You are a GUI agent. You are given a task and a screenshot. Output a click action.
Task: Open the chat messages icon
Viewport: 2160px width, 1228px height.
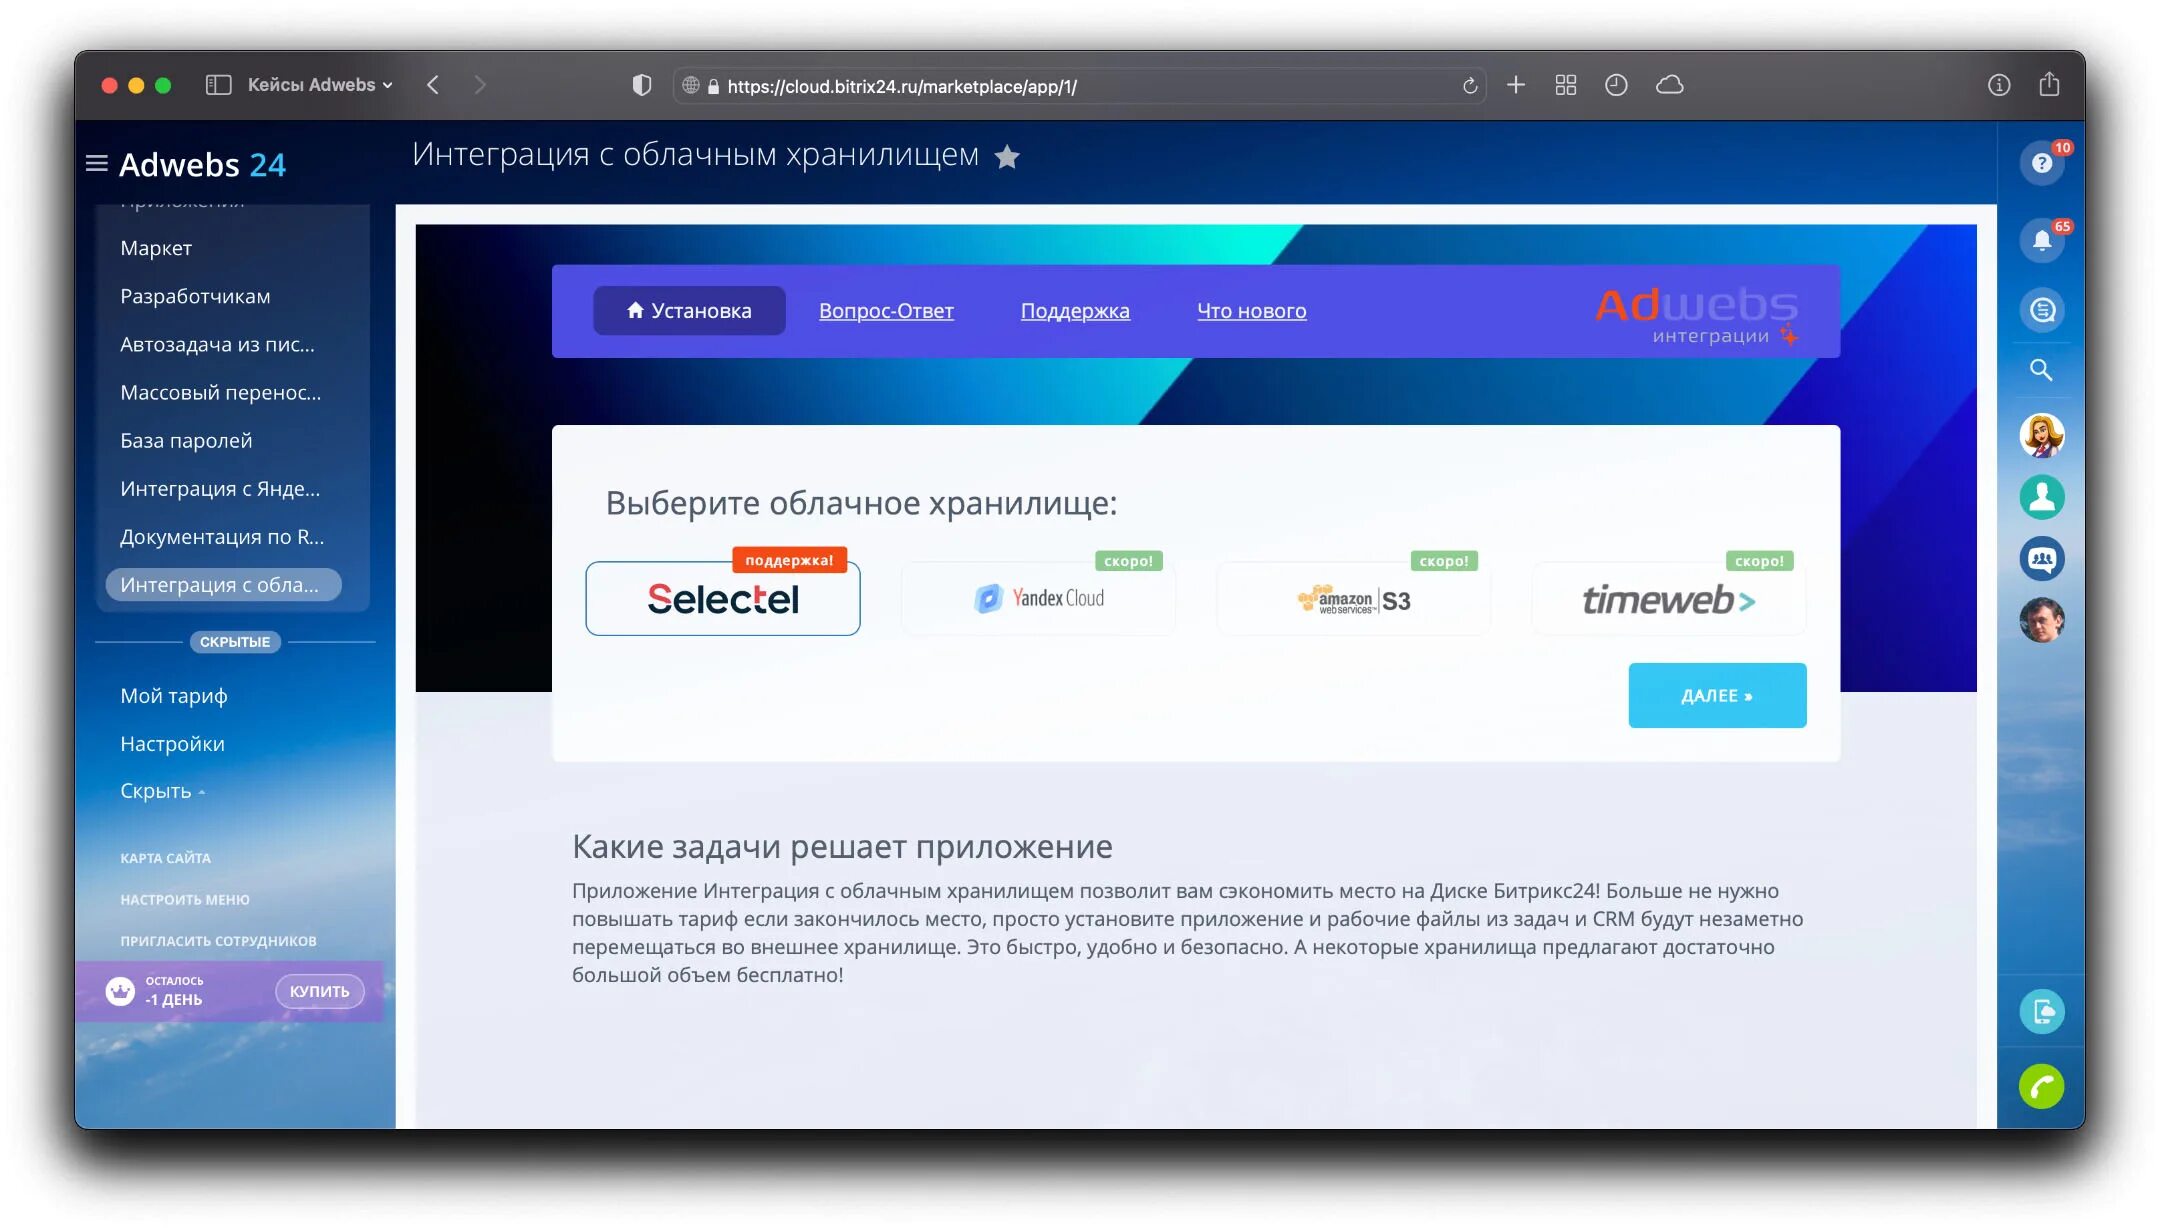(x=2042, y=310)
